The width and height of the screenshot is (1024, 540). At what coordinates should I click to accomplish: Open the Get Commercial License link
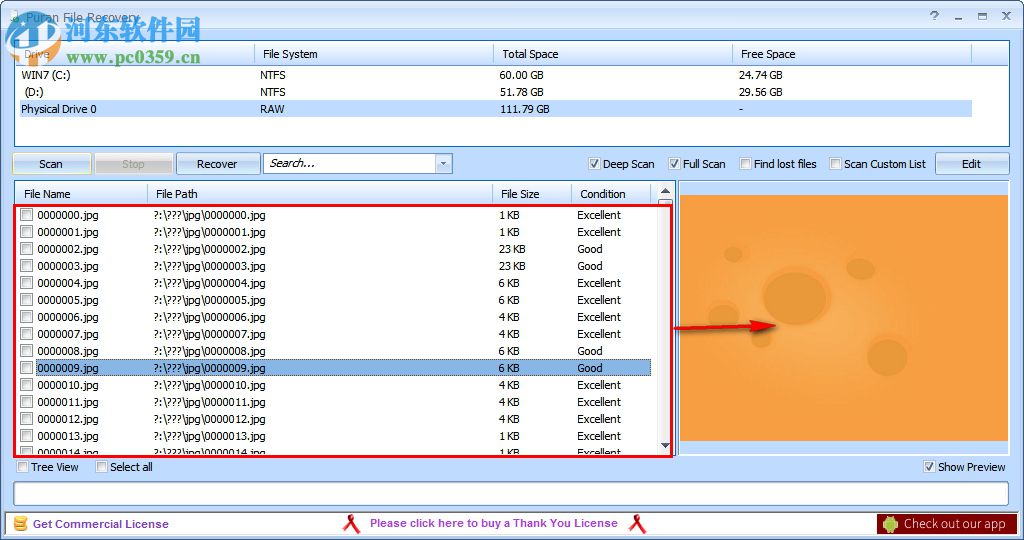101,524
